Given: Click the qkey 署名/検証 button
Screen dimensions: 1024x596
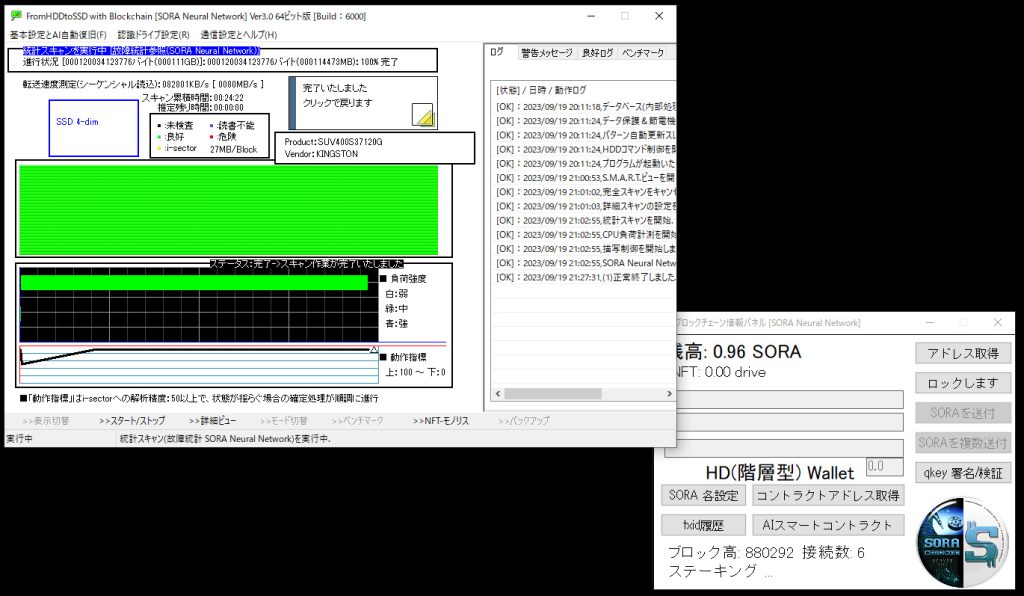Looking at the screenshot, I should point(963,473).
